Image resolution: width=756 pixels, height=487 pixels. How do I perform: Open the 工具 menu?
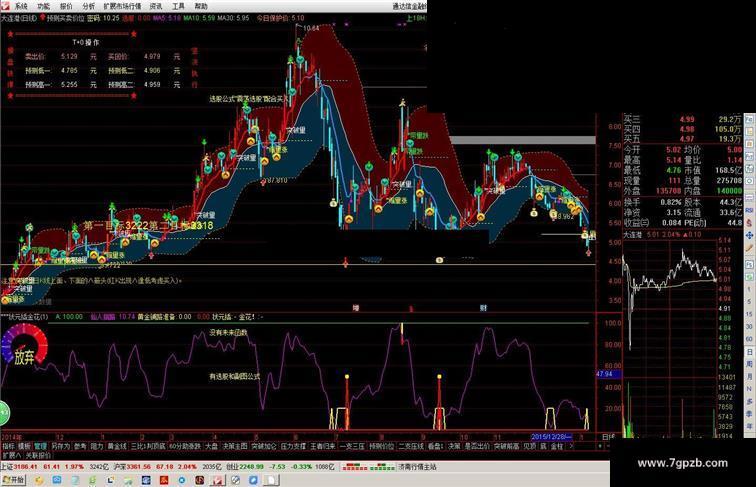tap(178, 6)
